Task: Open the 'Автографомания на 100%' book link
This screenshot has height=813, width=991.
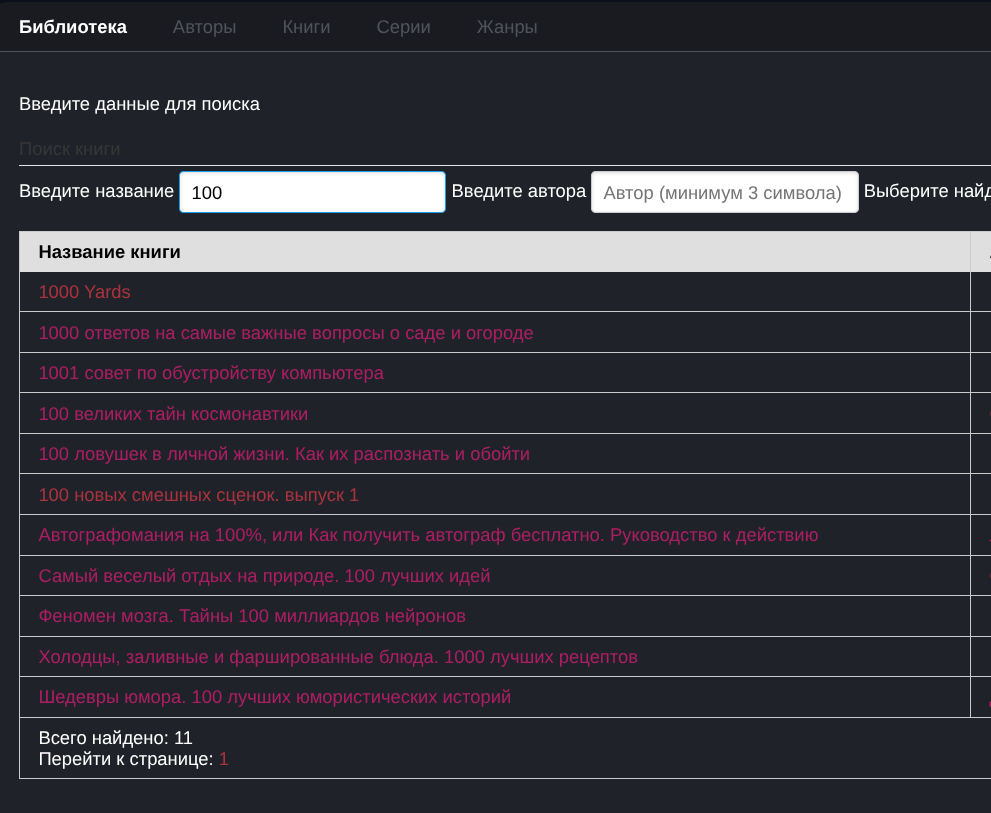Action: coord(428,535)
